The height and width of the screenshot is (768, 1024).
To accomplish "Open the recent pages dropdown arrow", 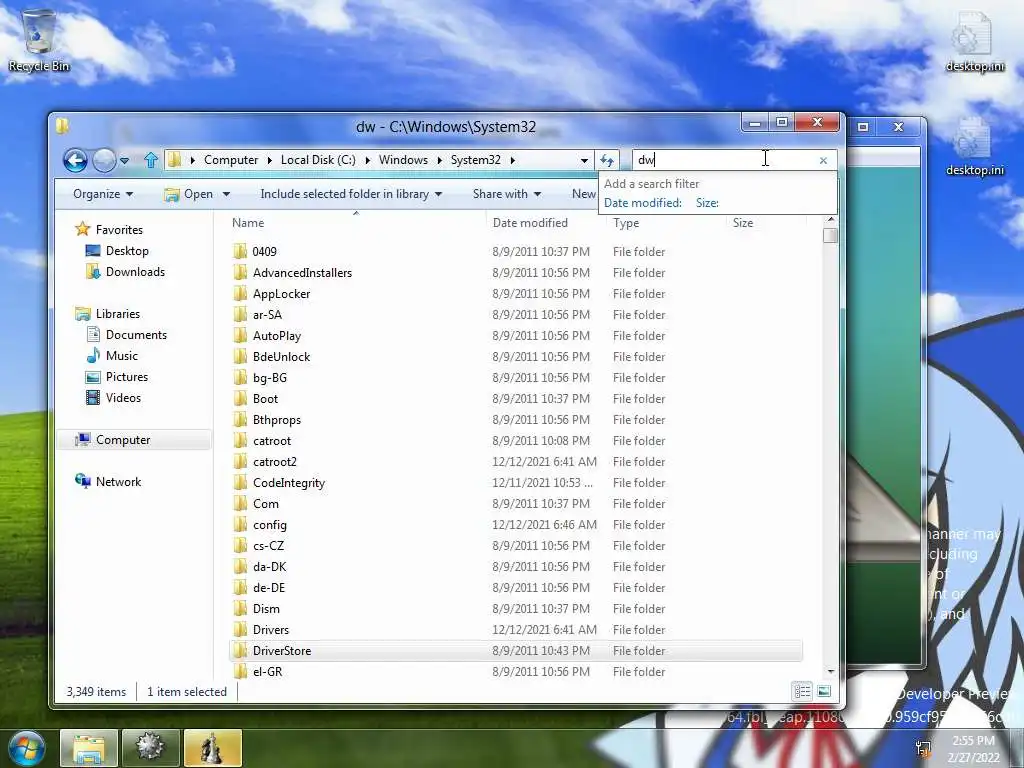I will point(124,161).
